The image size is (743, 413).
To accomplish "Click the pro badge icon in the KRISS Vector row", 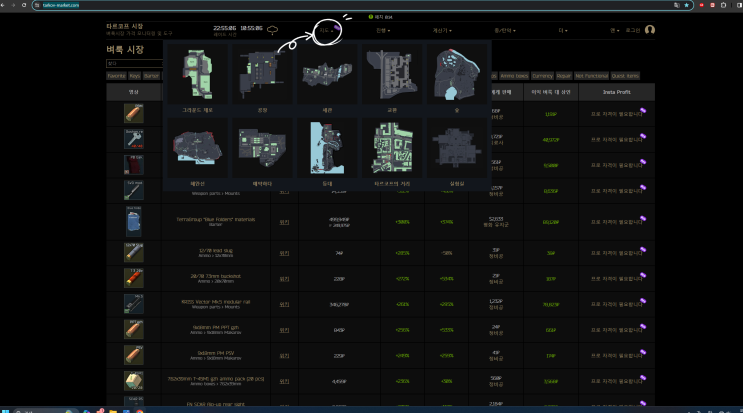I will tap(643, 301).
